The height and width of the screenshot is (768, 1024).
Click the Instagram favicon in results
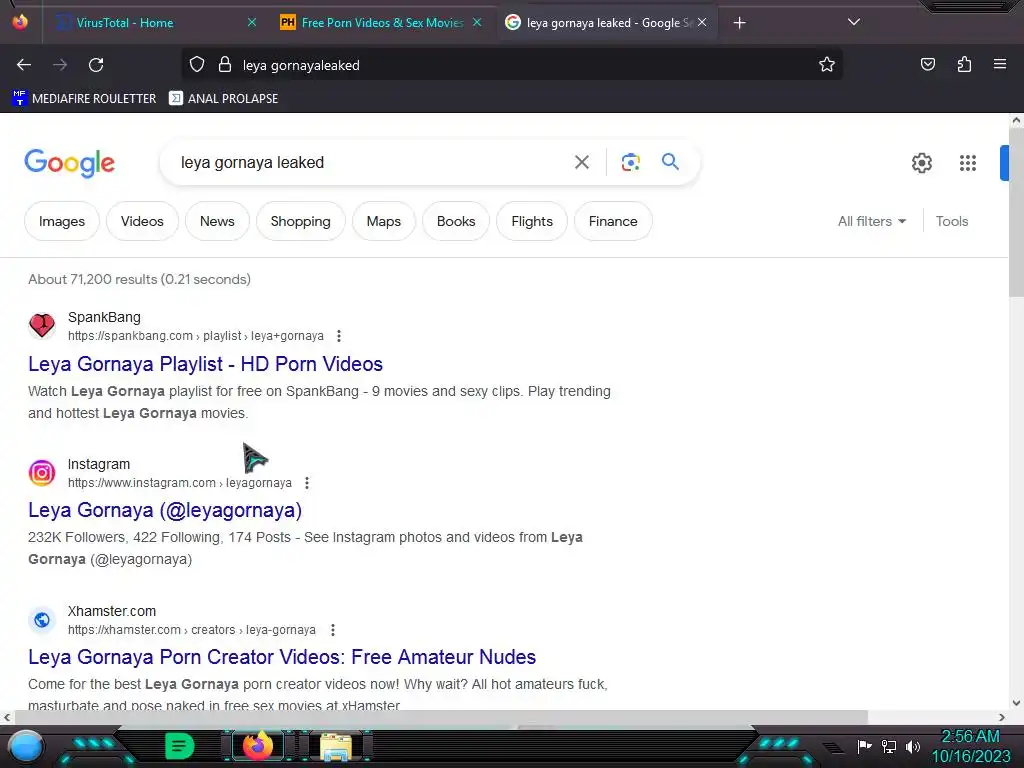point(42,473)
